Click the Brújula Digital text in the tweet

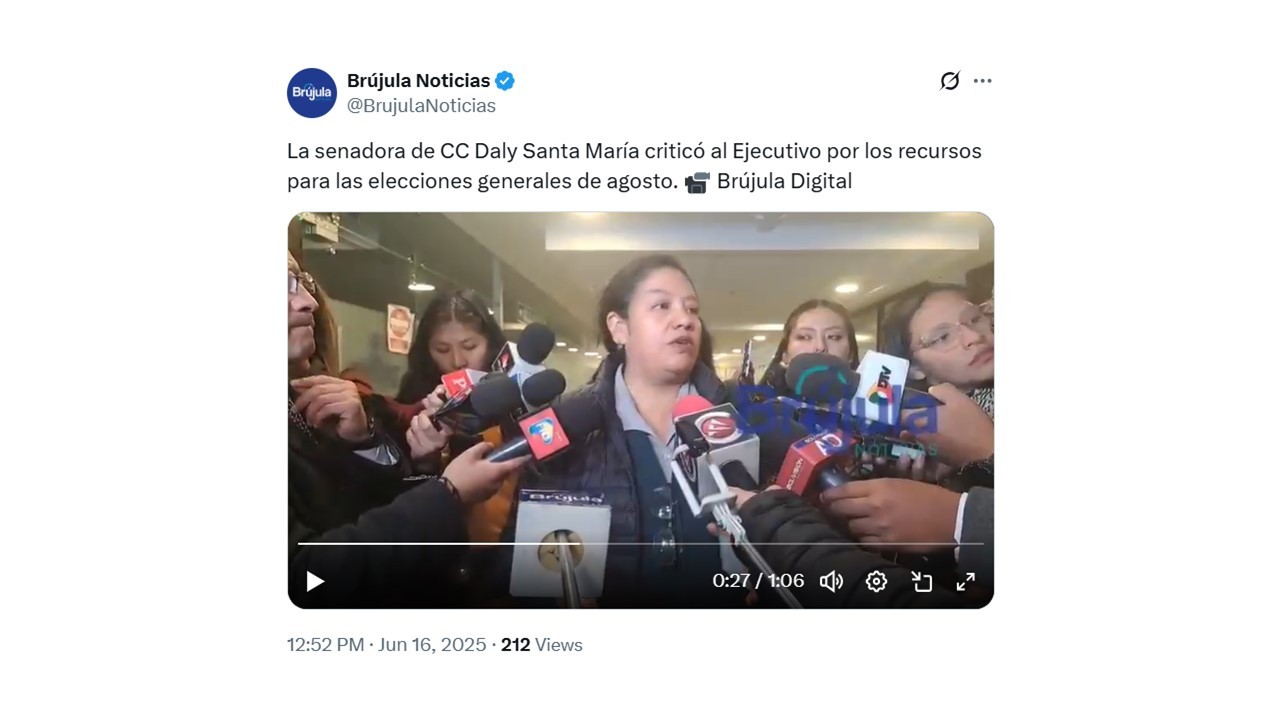(x=784, y=182)
